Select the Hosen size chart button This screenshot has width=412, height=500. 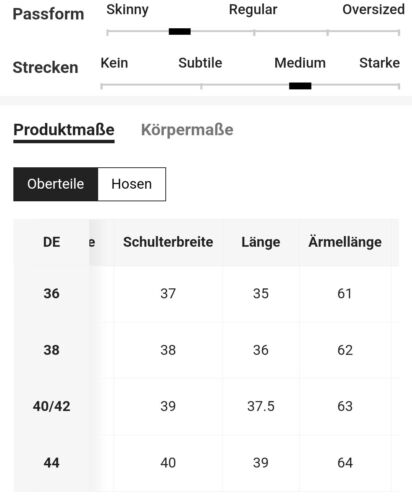pos(132,184)
